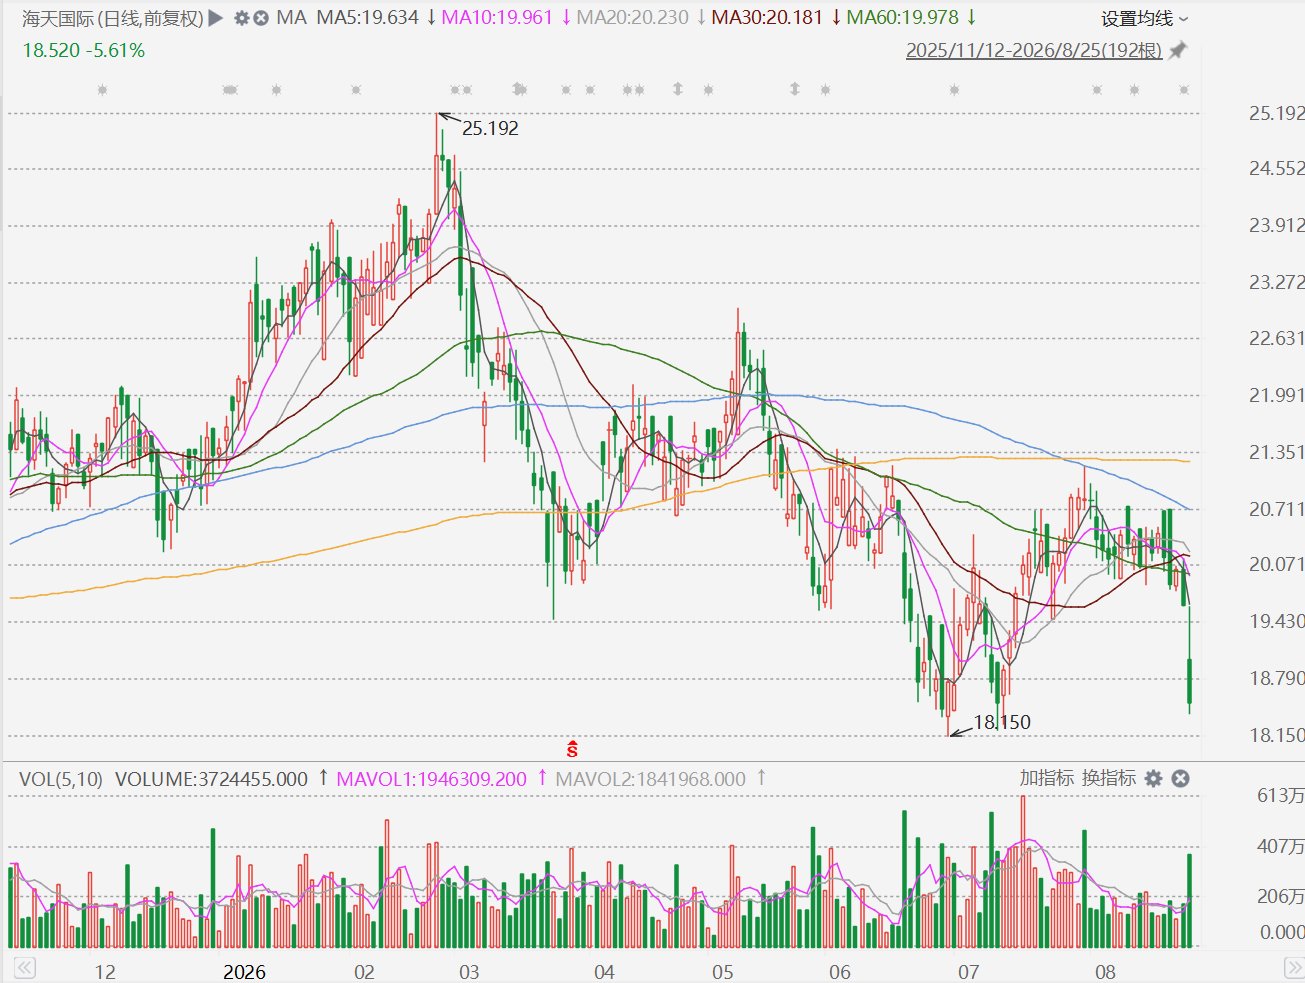The width and height of the screenshot is (1305, 983).
Task: Open the 2025/11/12-2026/8/25 date range link
Action: 1034,50
